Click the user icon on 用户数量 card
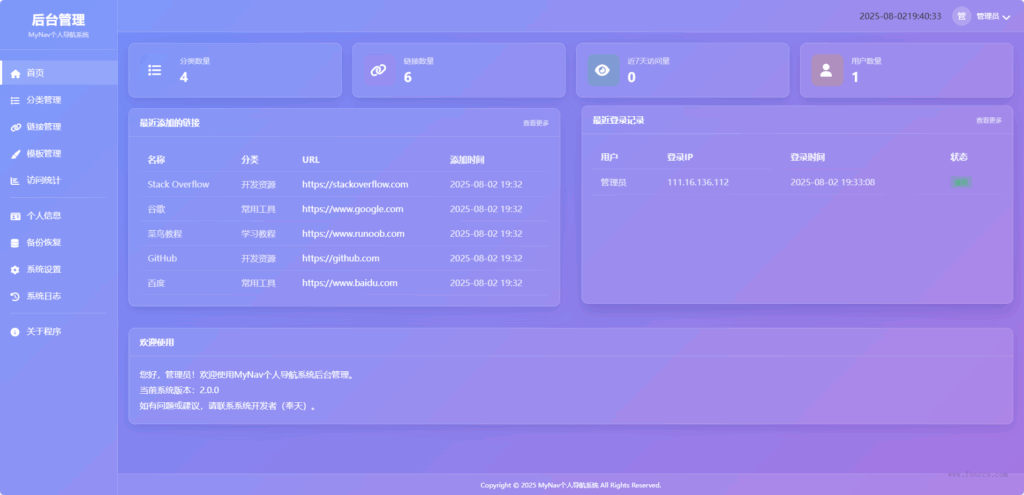 click(826, 70)
